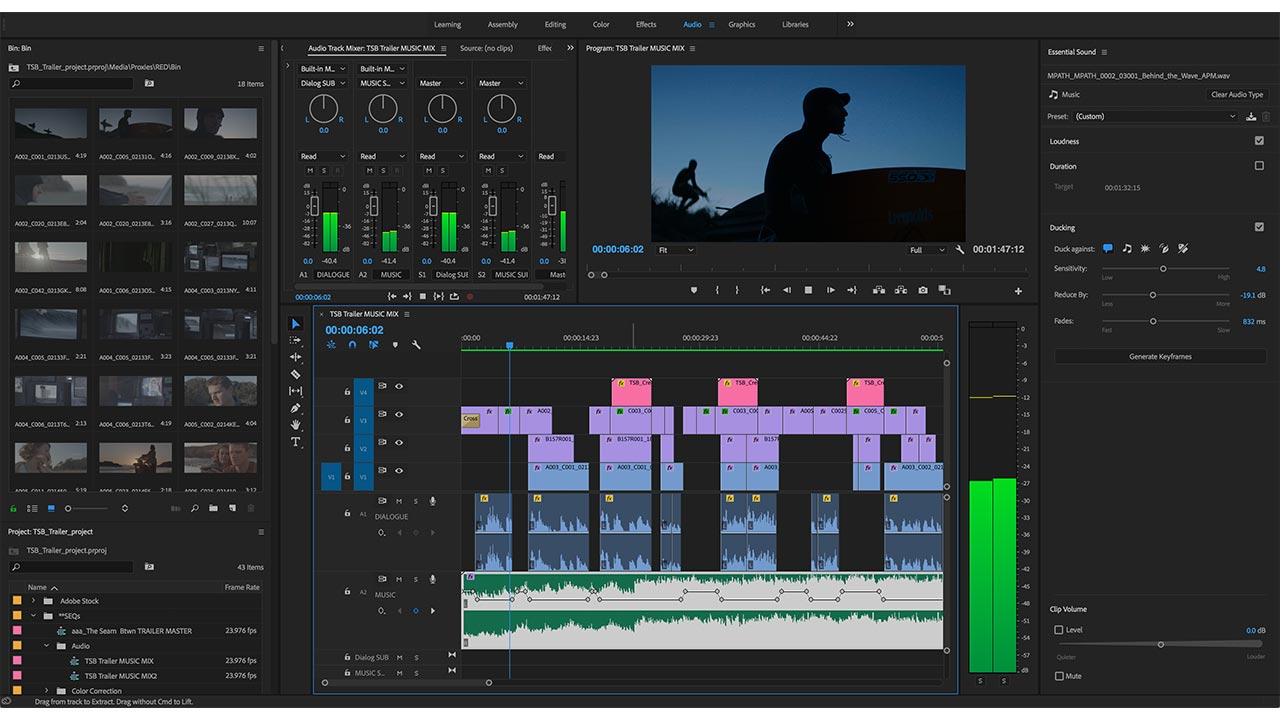Enable the Duration checkbox
The width and height of the screenshot is (1280, 720).
(1259, 166)
